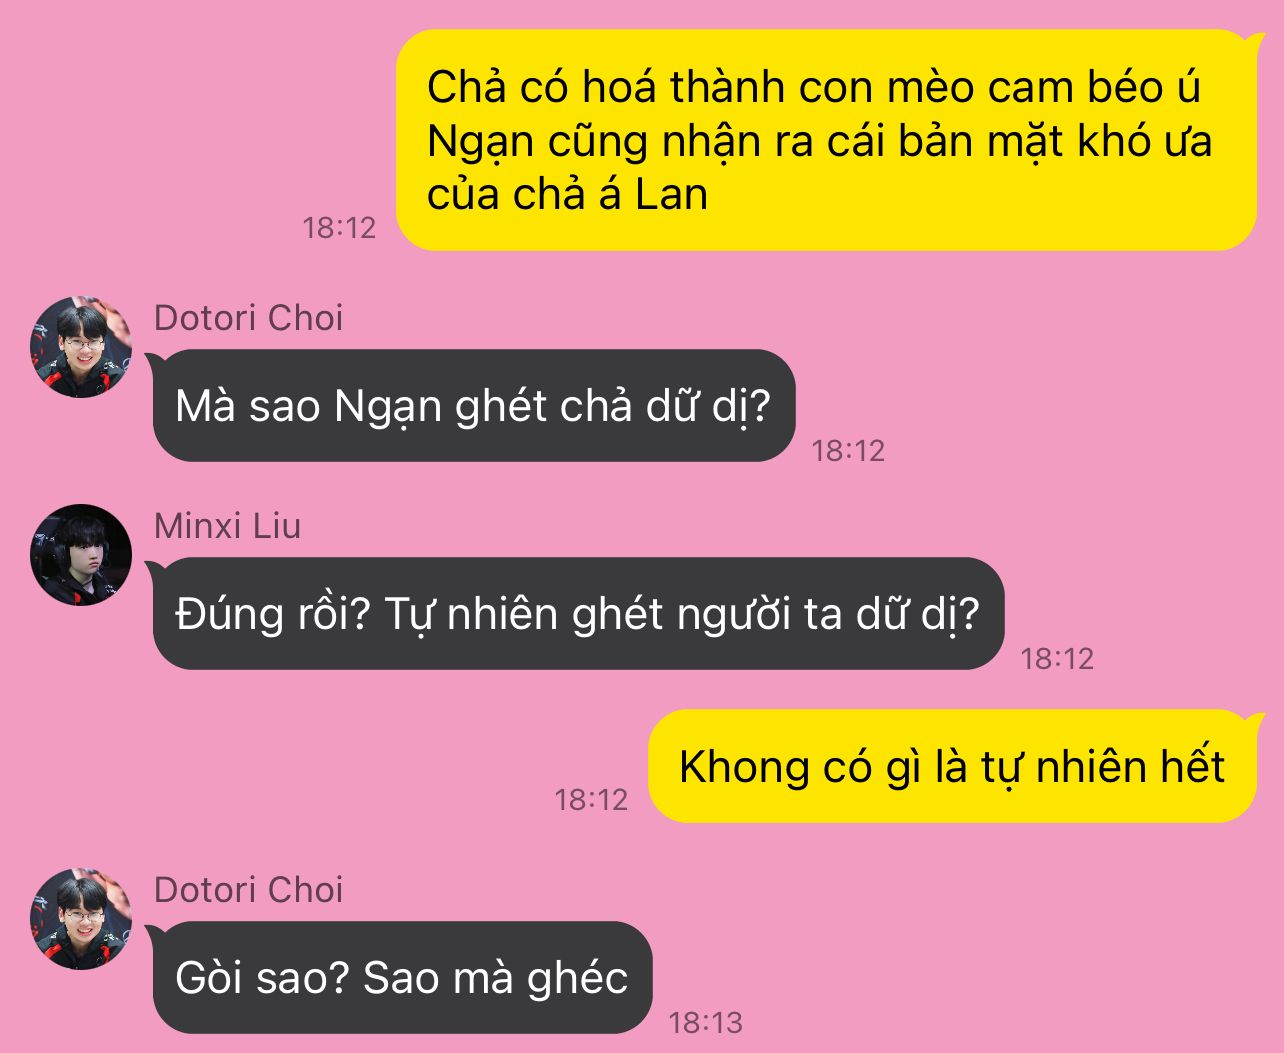The height and width of the screenshot is (1053, 1284).
Task: Open Minxi Liu's profile picture
Action: 81,555
